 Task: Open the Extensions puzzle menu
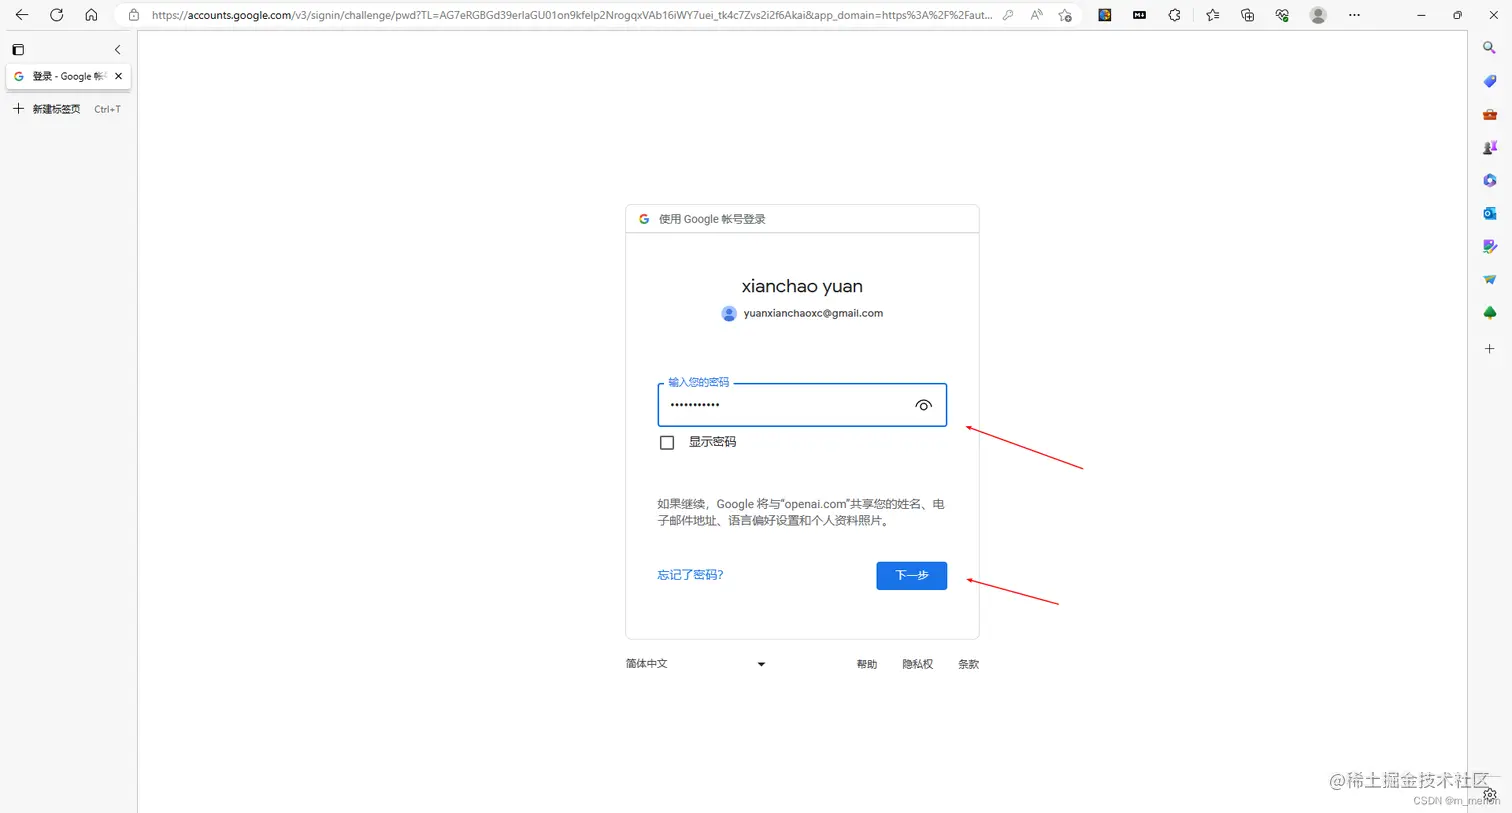click(1175, 15)
